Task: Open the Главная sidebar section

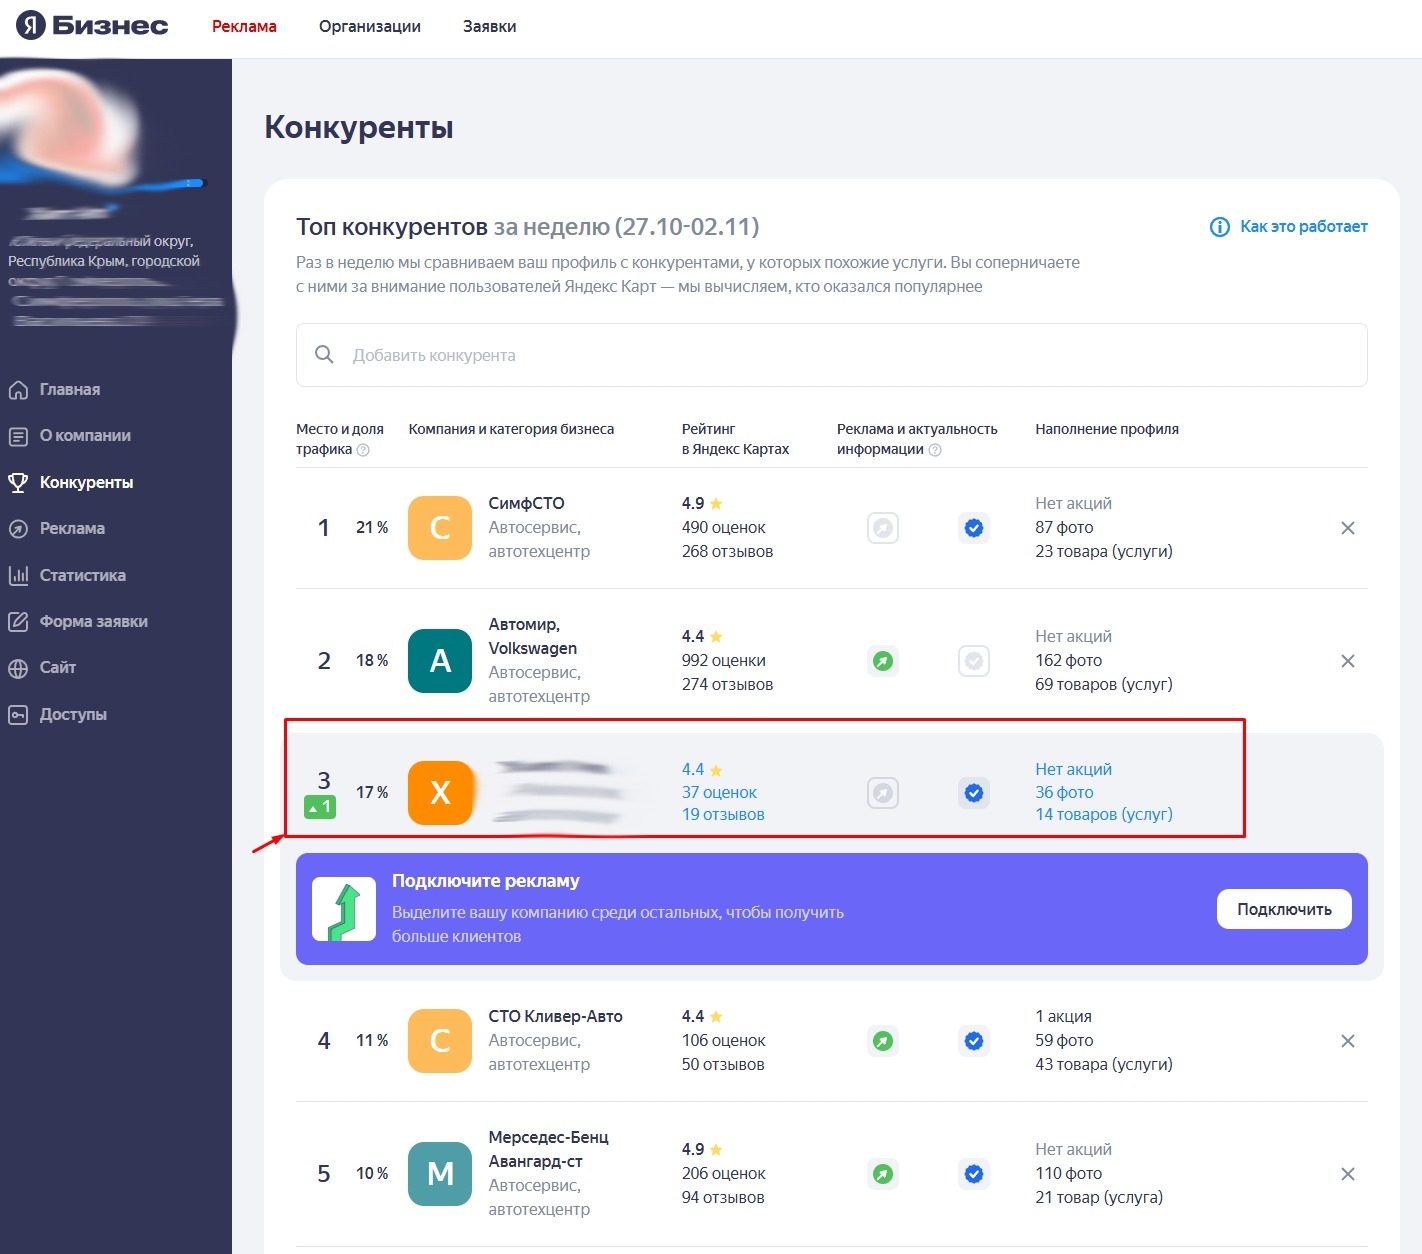Action: pos(69,390)
